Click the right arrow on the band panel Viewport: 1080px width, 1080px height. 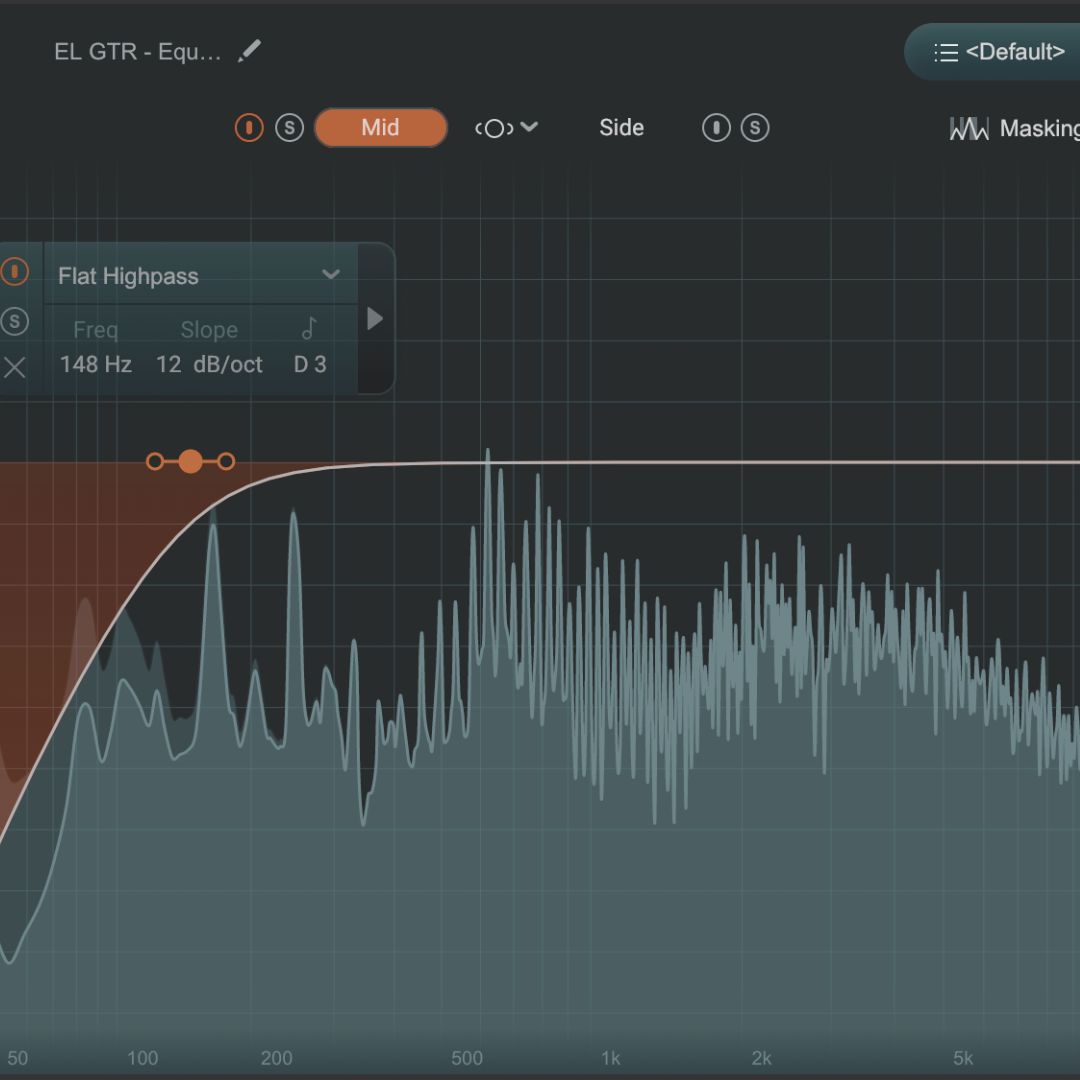click(375, 319)
